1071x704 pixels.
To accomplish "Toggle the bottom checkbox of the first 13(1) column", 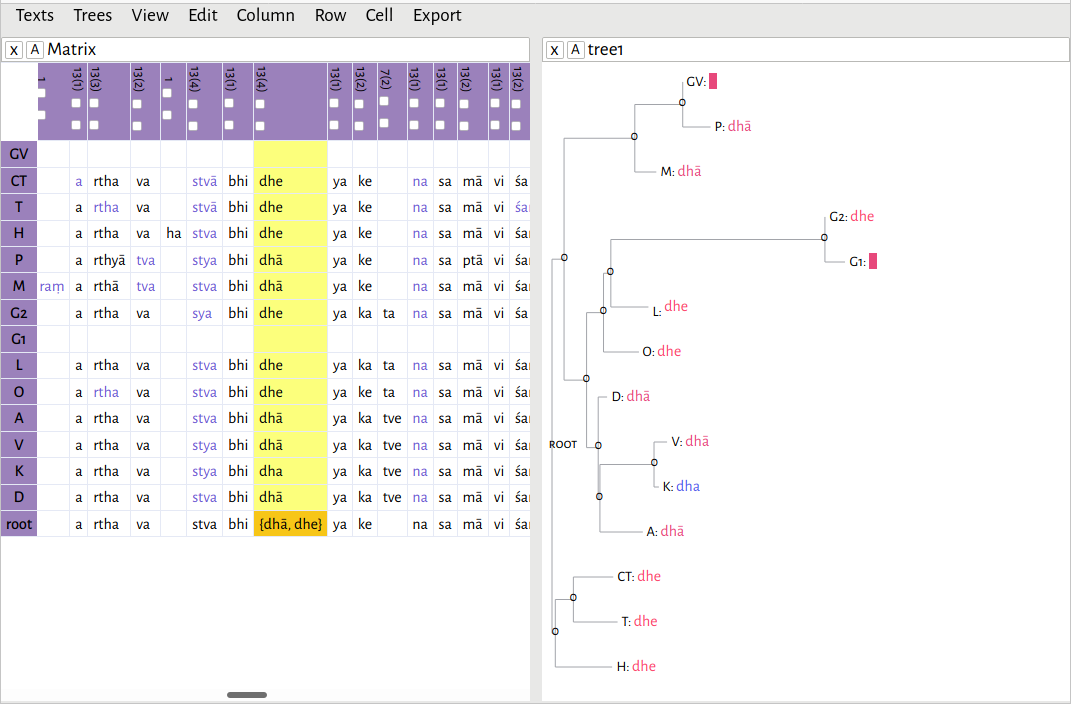I will pyautogui.click(x=75, y=123).
